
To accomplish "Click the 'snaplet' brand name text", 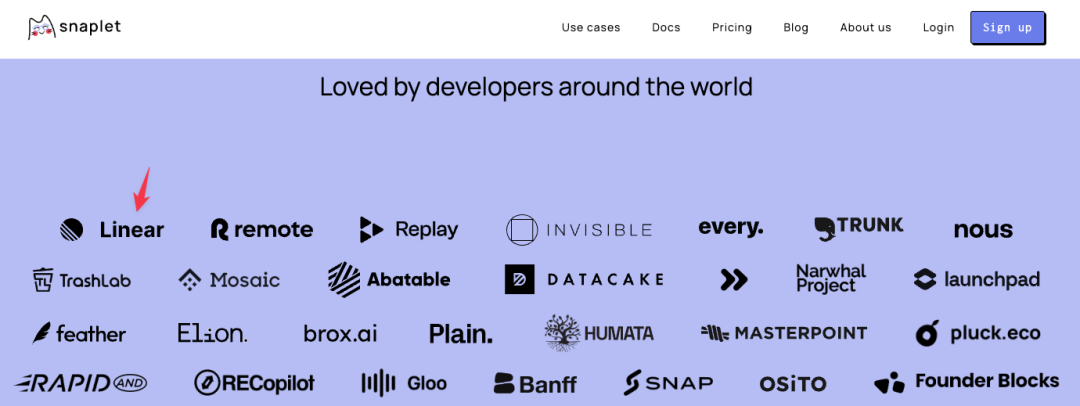I will tap(91, 27).
